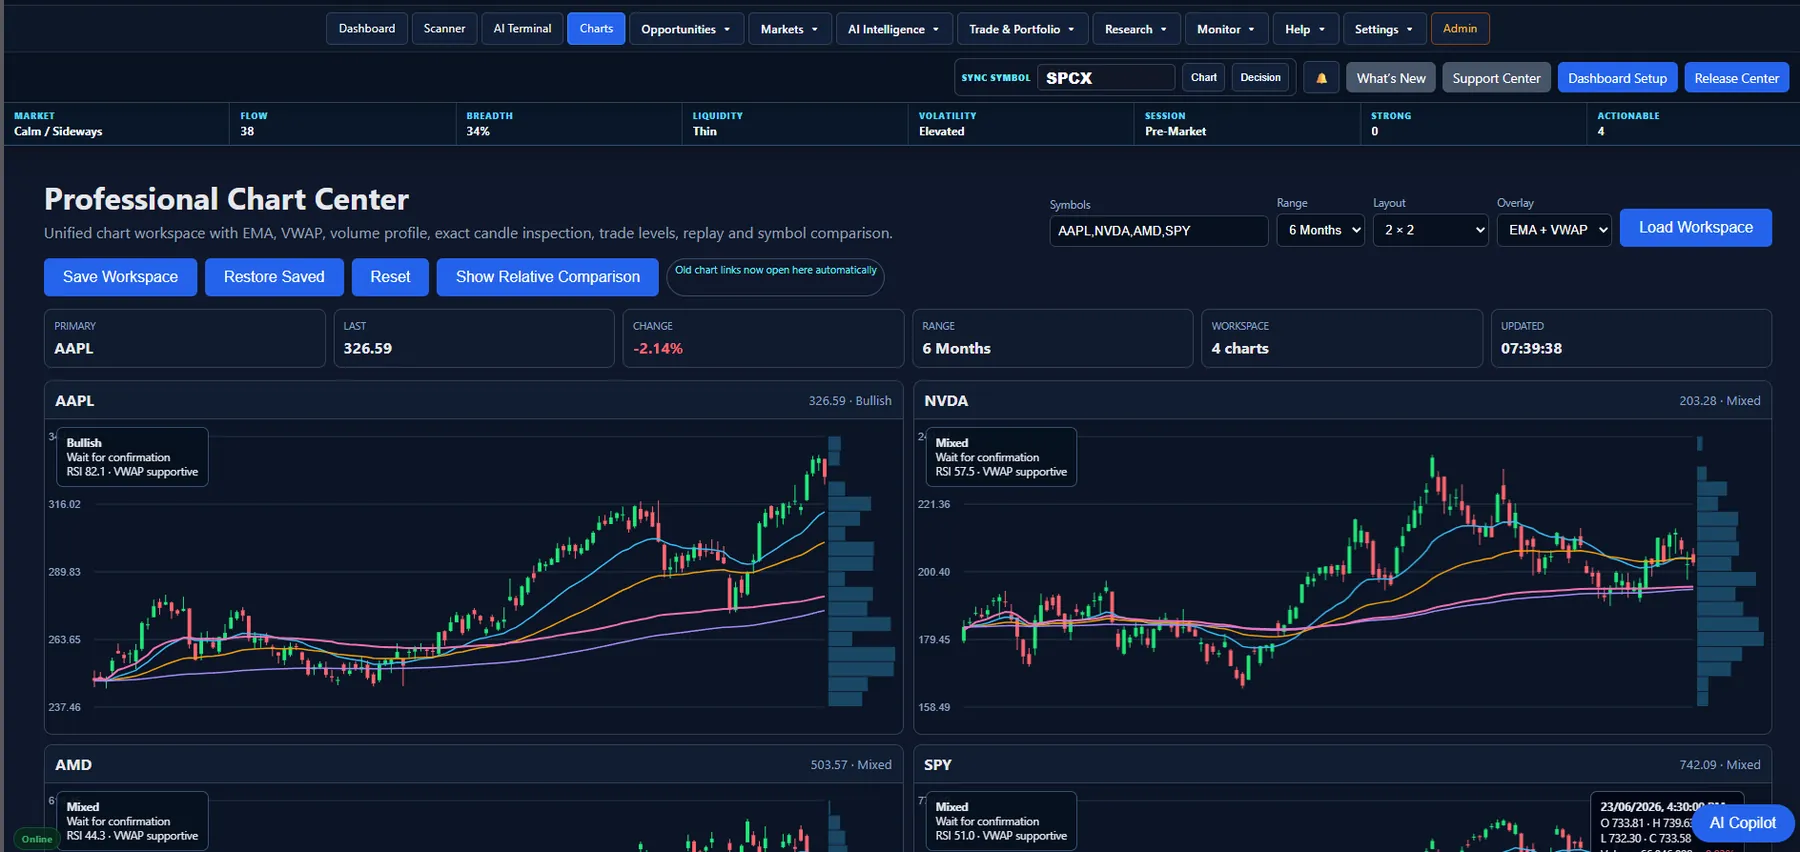Click the AAPL Bullish signal box
The height and width of the screenshot is (852, 1800).
coord(132,457)
